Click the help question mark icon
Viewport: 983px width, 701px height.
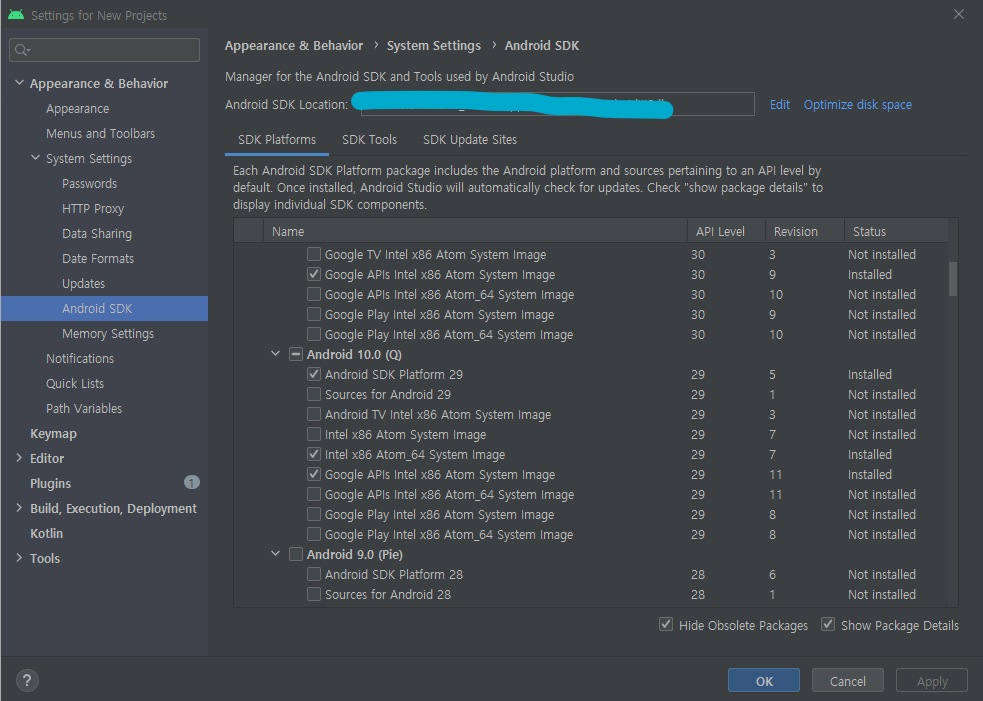(x=27, y=680)
